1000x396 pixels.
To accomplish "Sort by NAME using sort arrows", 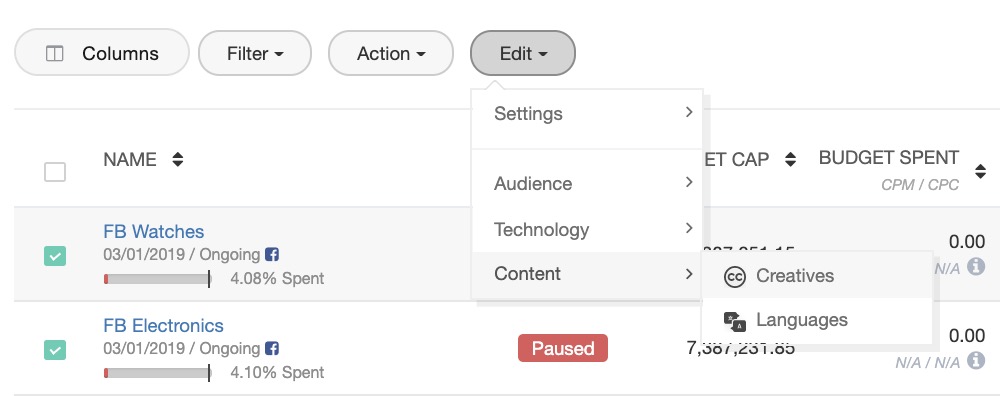I will pyautogui.click(x=178, y=159).
